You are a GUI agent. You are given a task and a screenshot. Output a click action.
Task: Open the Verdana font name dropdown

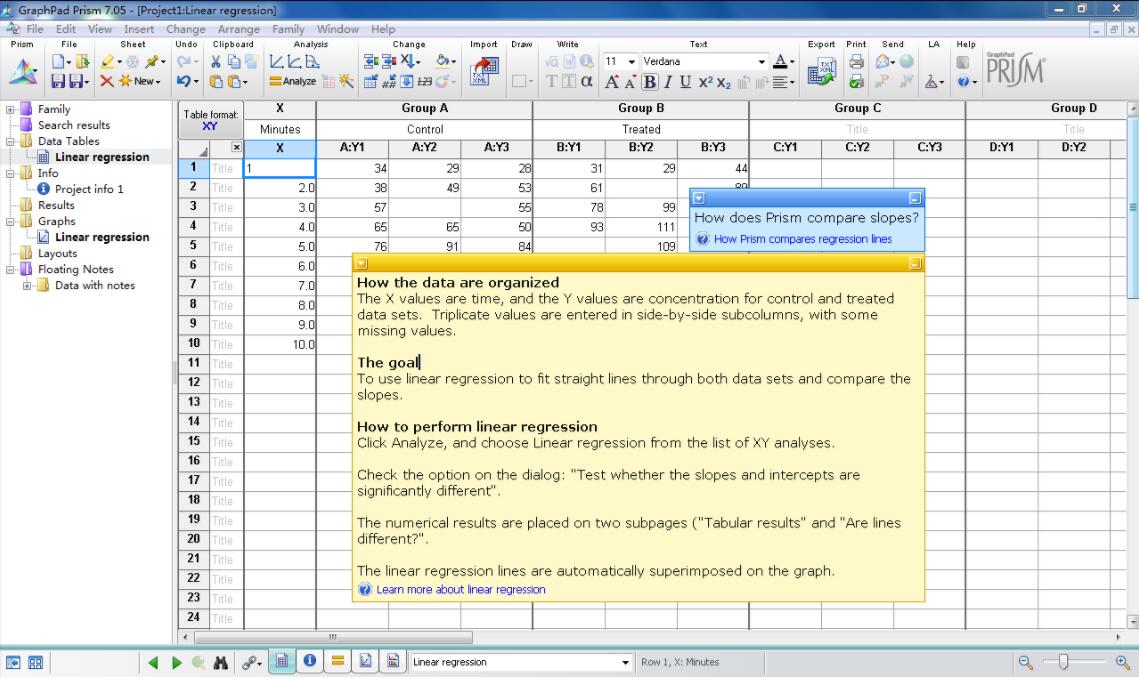(x=761, y=62)
